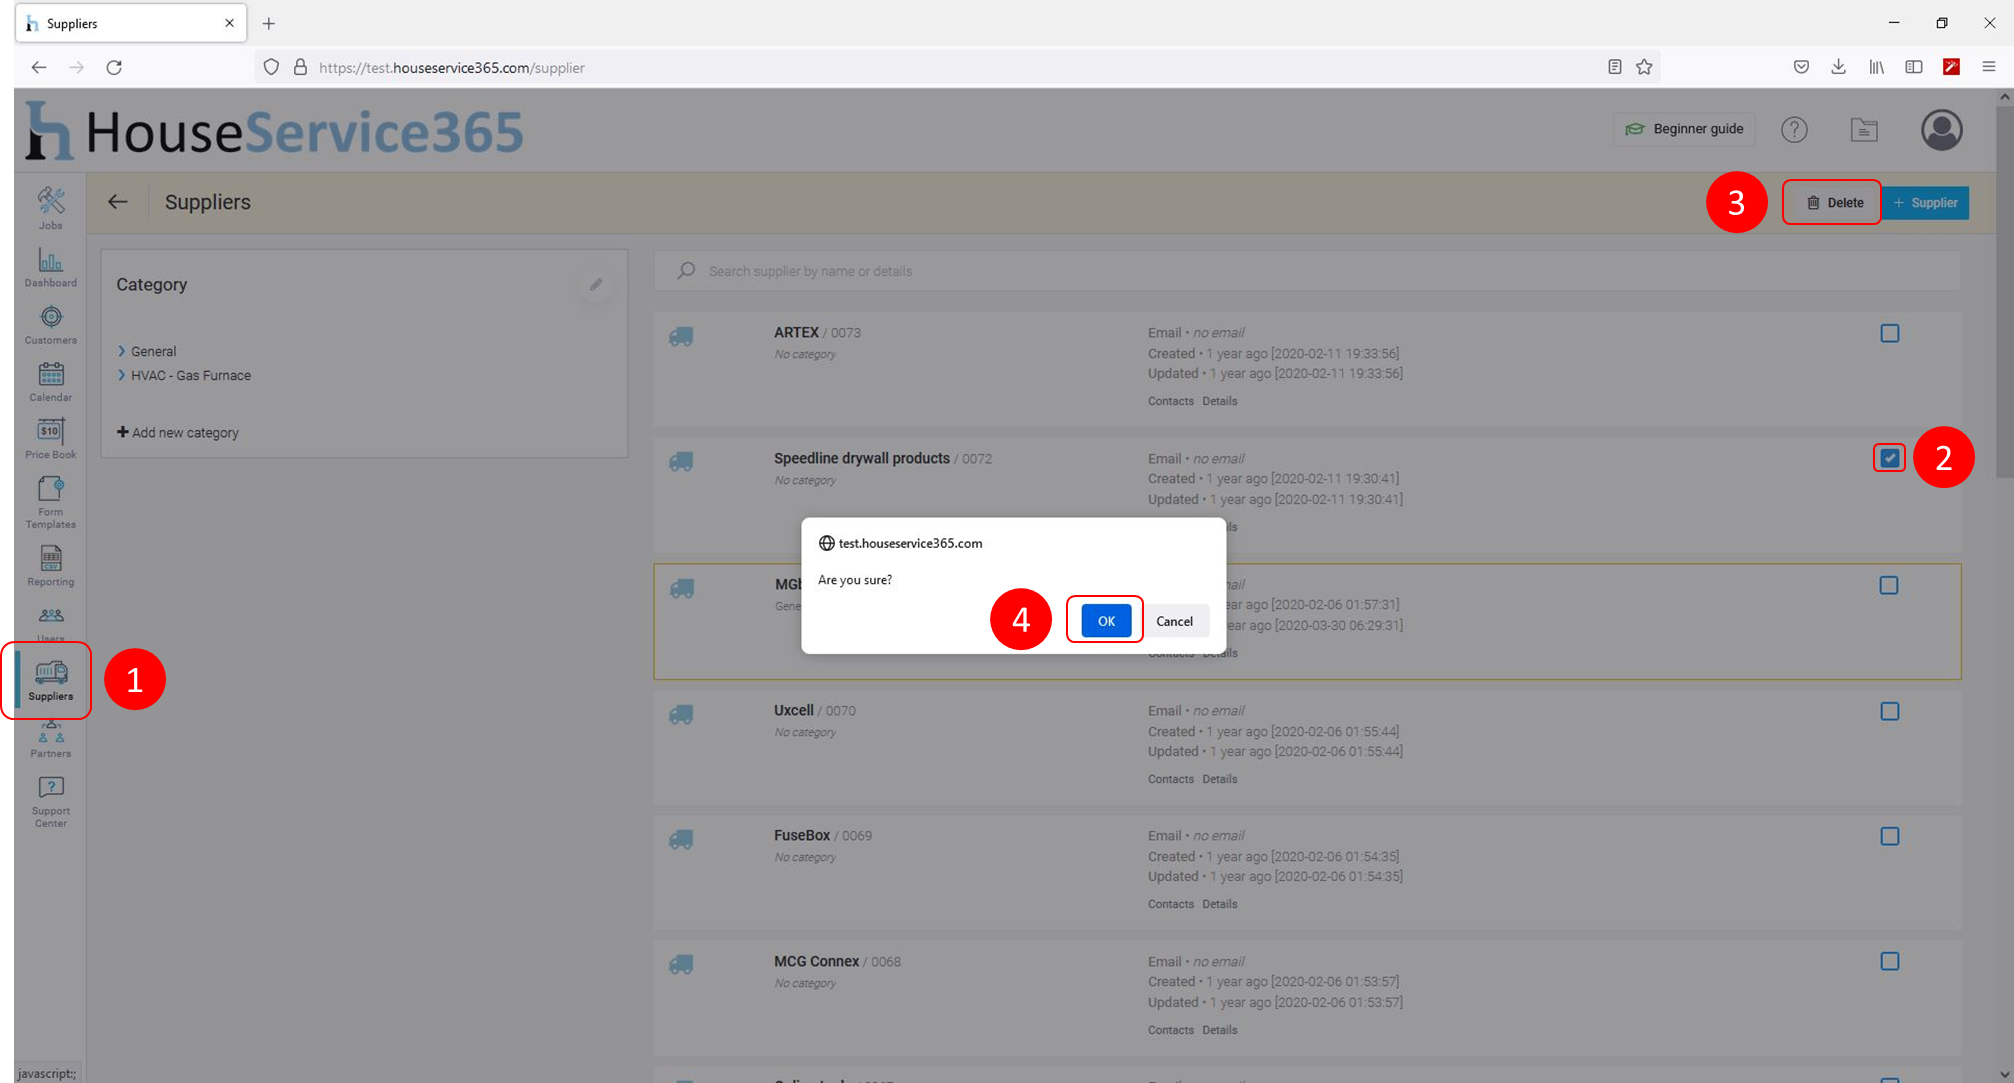
Task: Check the ARTEX supplier checkbox
Action: click(1889, 333)
